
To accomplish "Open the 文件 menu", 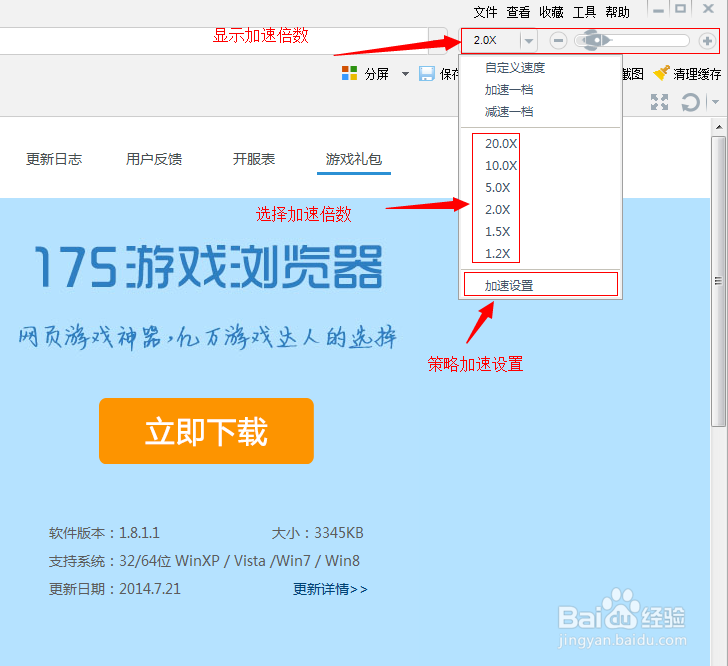I will click(485, 12).
